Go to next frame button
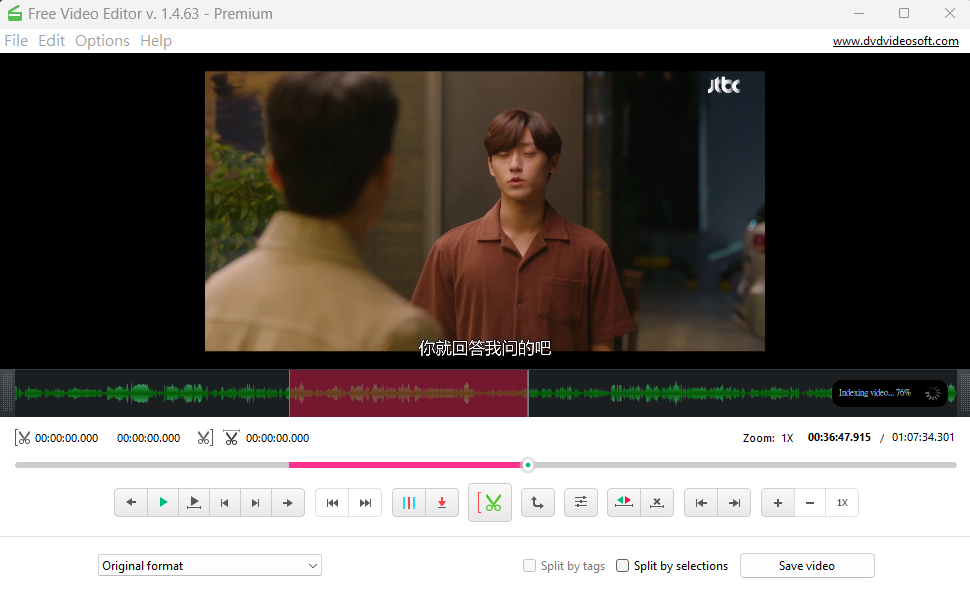This screenshot has width=970, height=590. 255,502
